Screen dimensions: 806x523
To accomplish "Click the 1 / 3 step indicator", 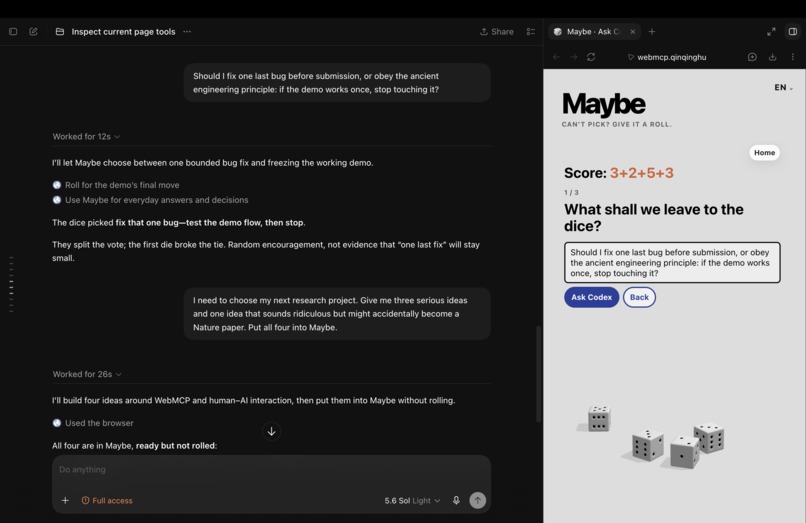I will coord(571,192).
